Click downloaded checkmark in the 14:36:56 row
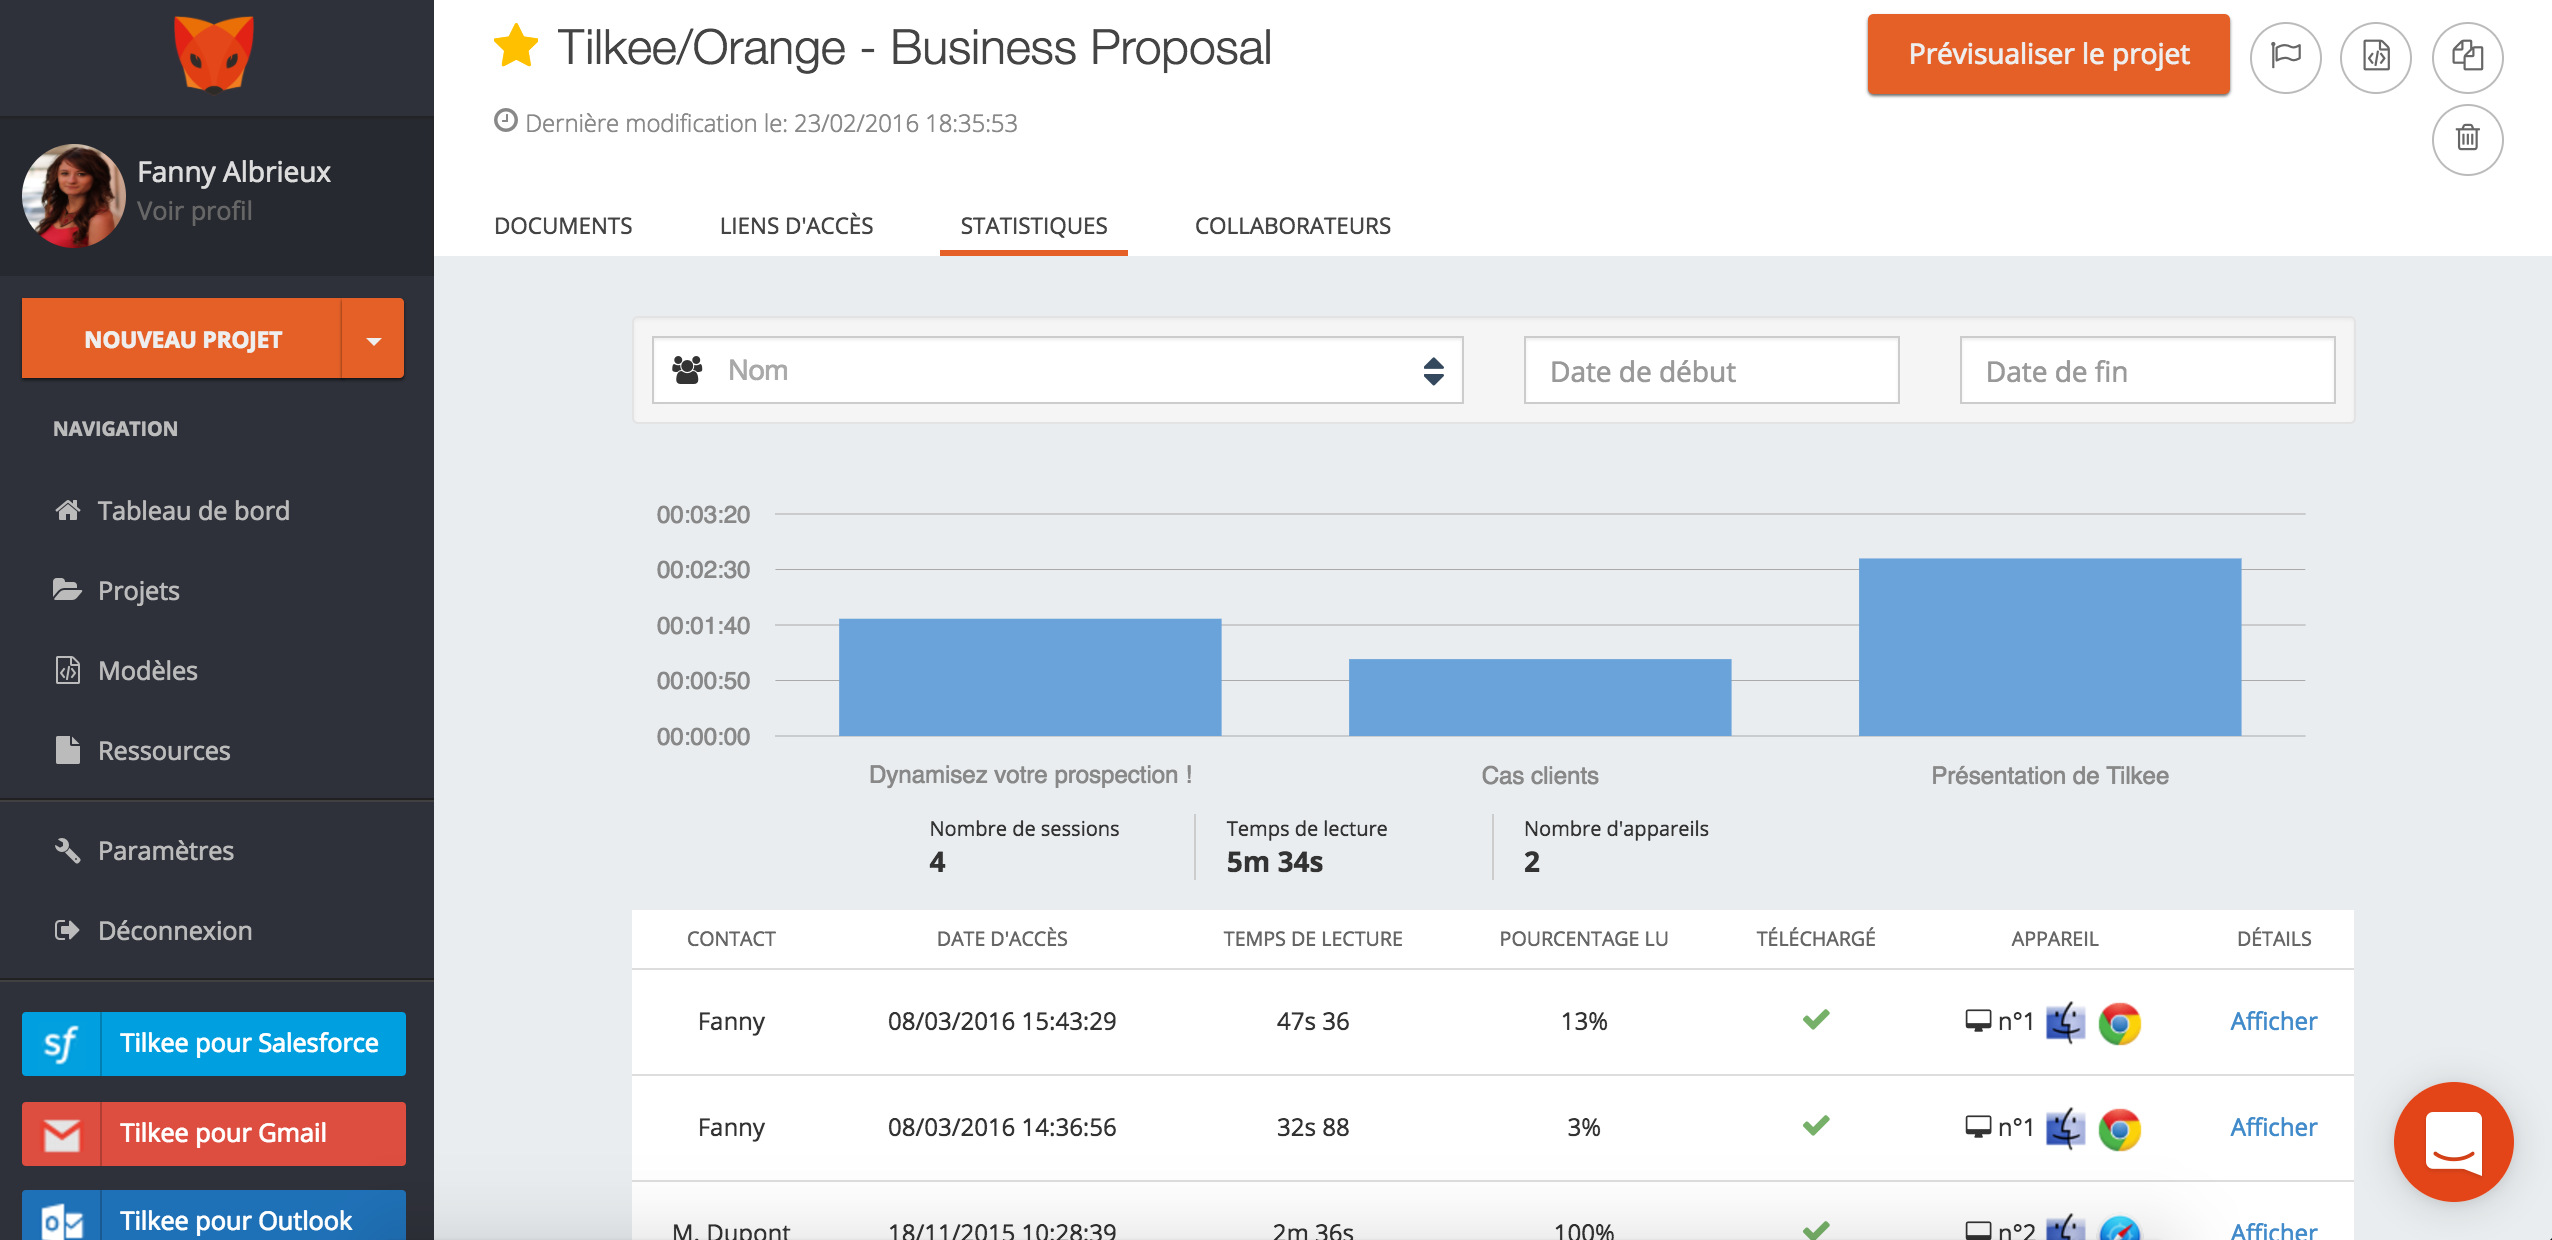This screenshot has height=1240, width=2552. tap(1816, 1125)
